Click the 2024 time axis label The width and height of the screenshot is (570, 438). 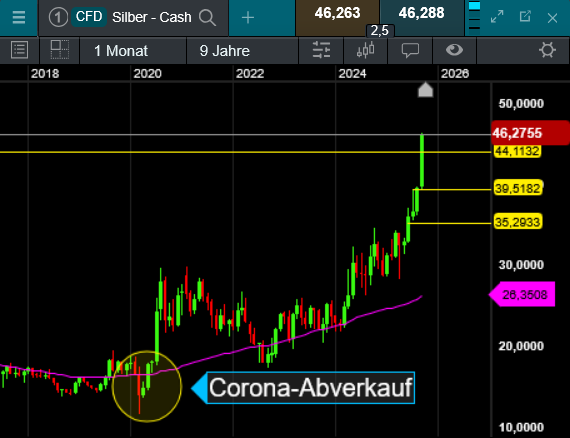(x=352, y=74)
